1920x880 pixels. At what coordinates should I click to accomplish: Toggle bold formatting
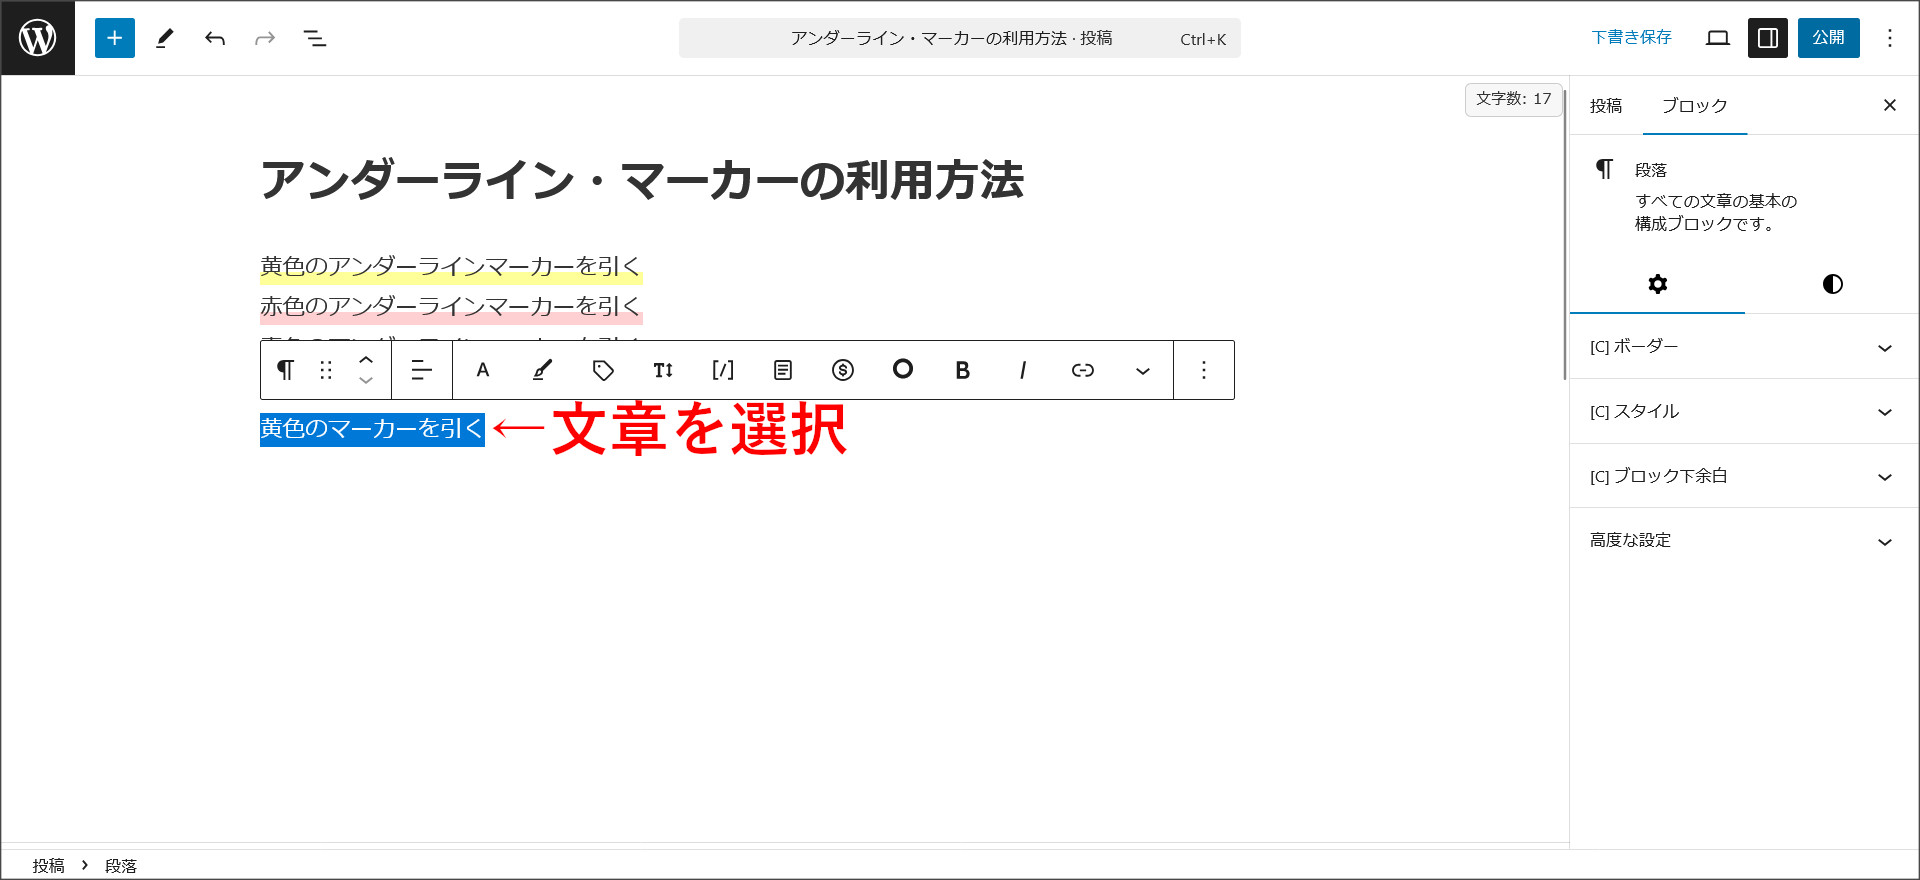pyautogui.click(x=963, y=370)
